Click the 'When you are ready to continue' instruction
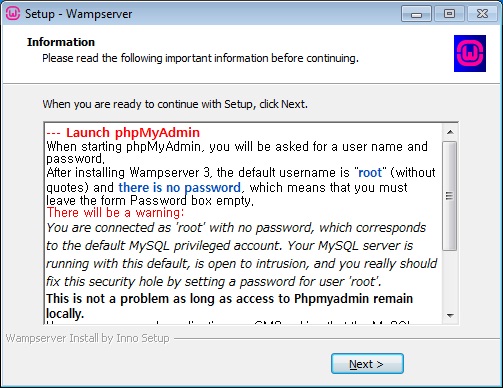 coord(175,104)
